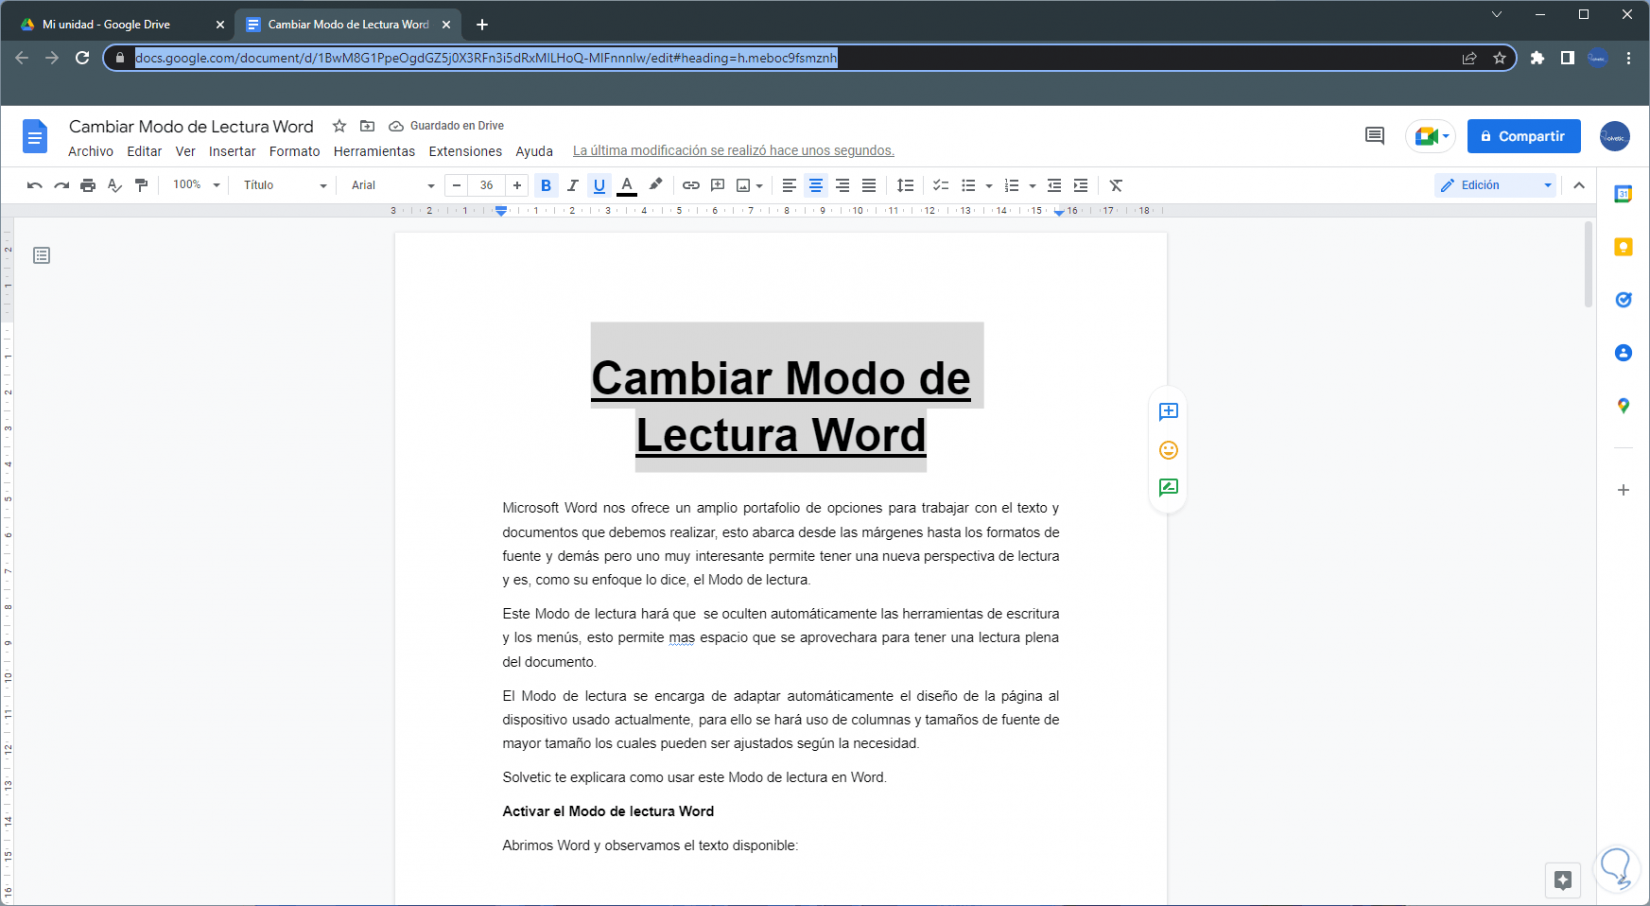Open the Arial font dropdown
This screenshot has height=906, width=1650.
tap(393, 185)
